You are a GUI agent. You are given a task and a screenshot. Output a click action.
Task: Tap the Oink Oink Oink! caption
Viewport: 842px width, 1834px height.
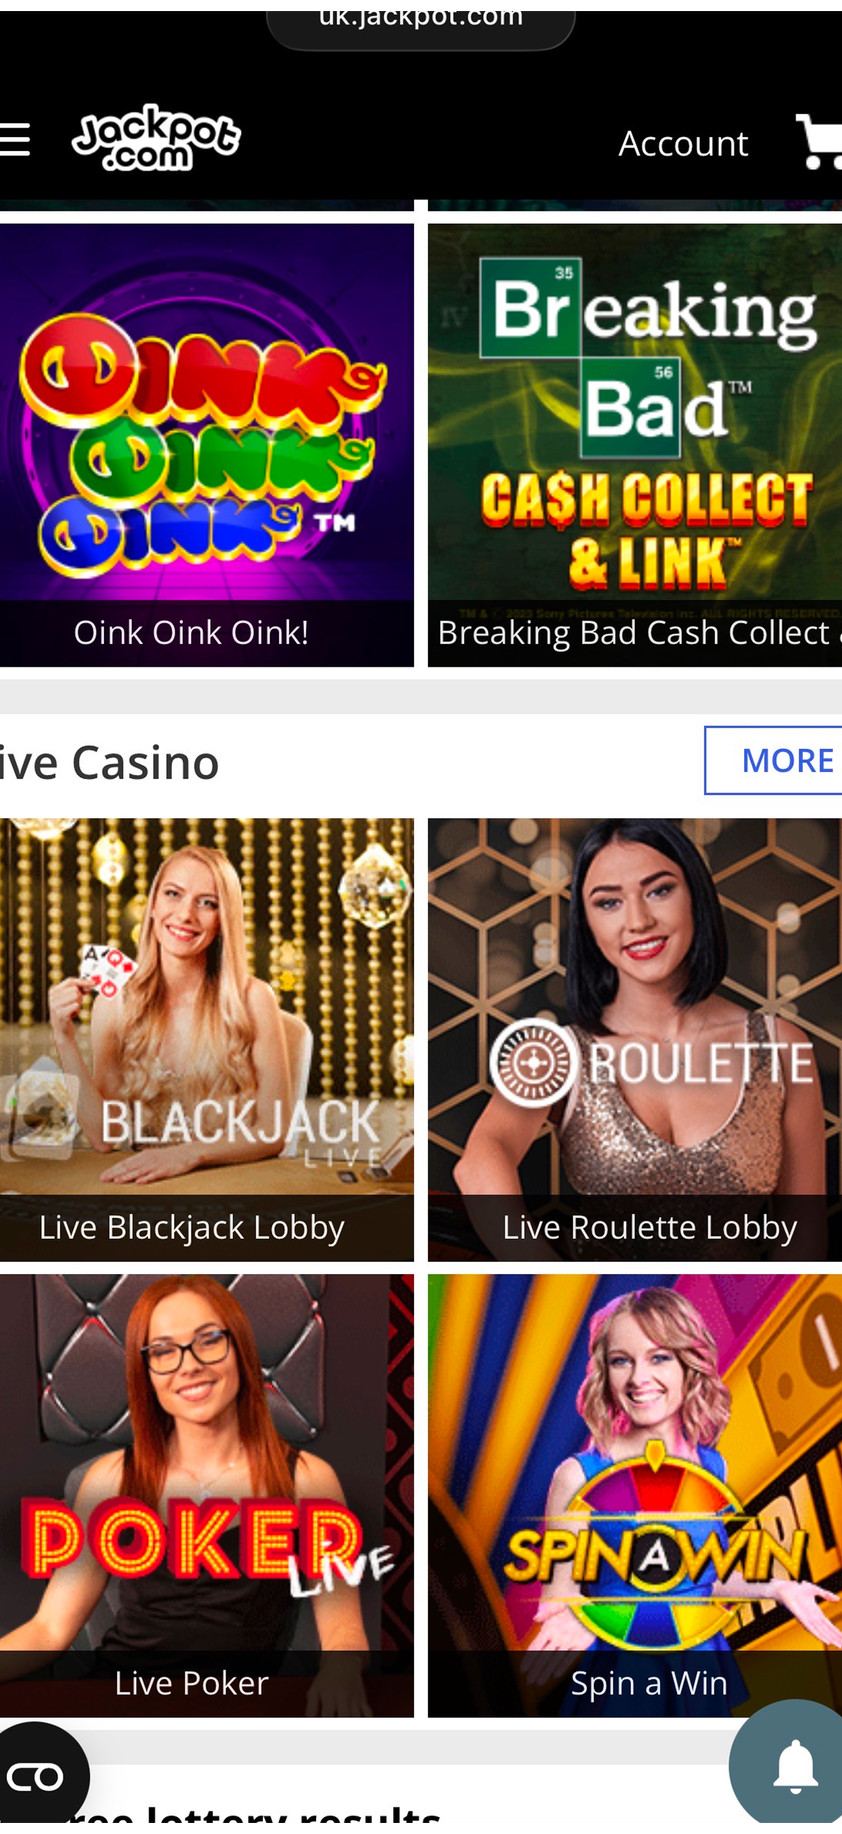pyautogui.click(x=191, y=632)
